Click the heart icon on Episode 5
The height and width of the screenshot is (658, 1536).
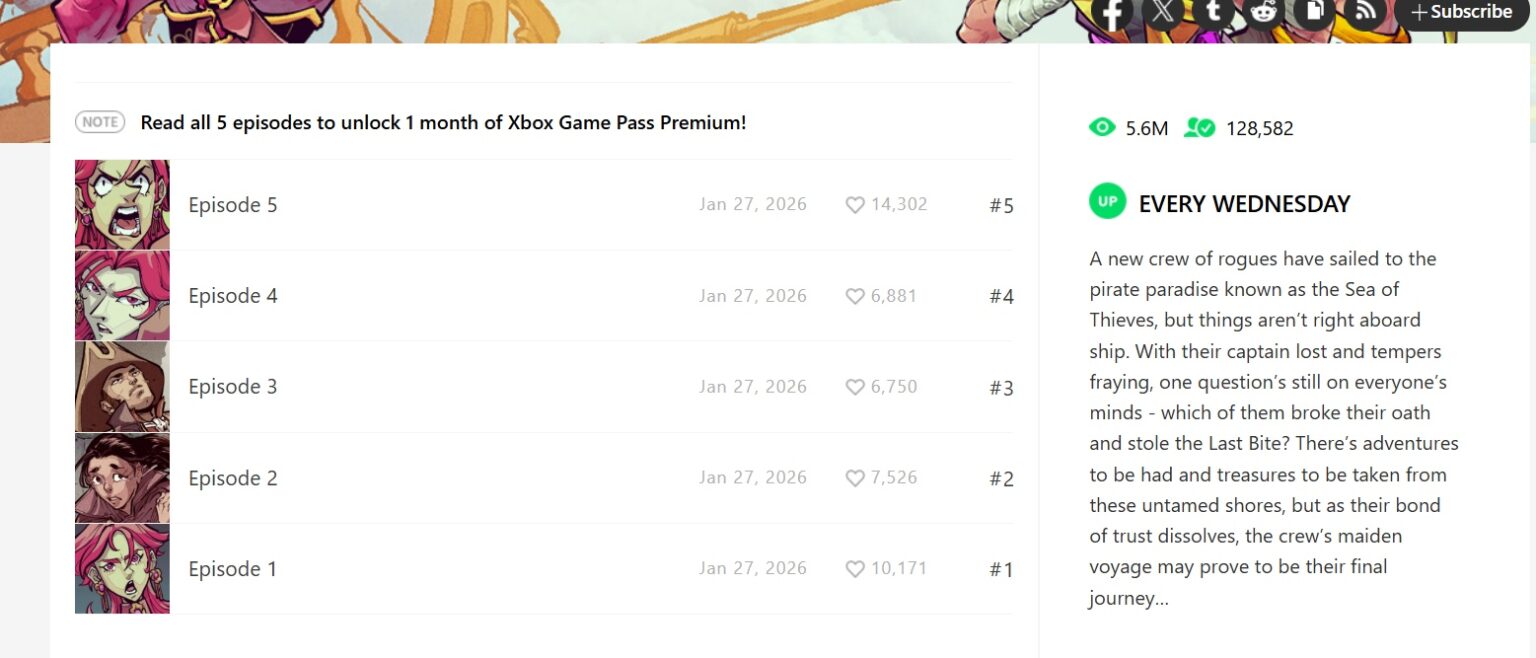pos(855,205)
